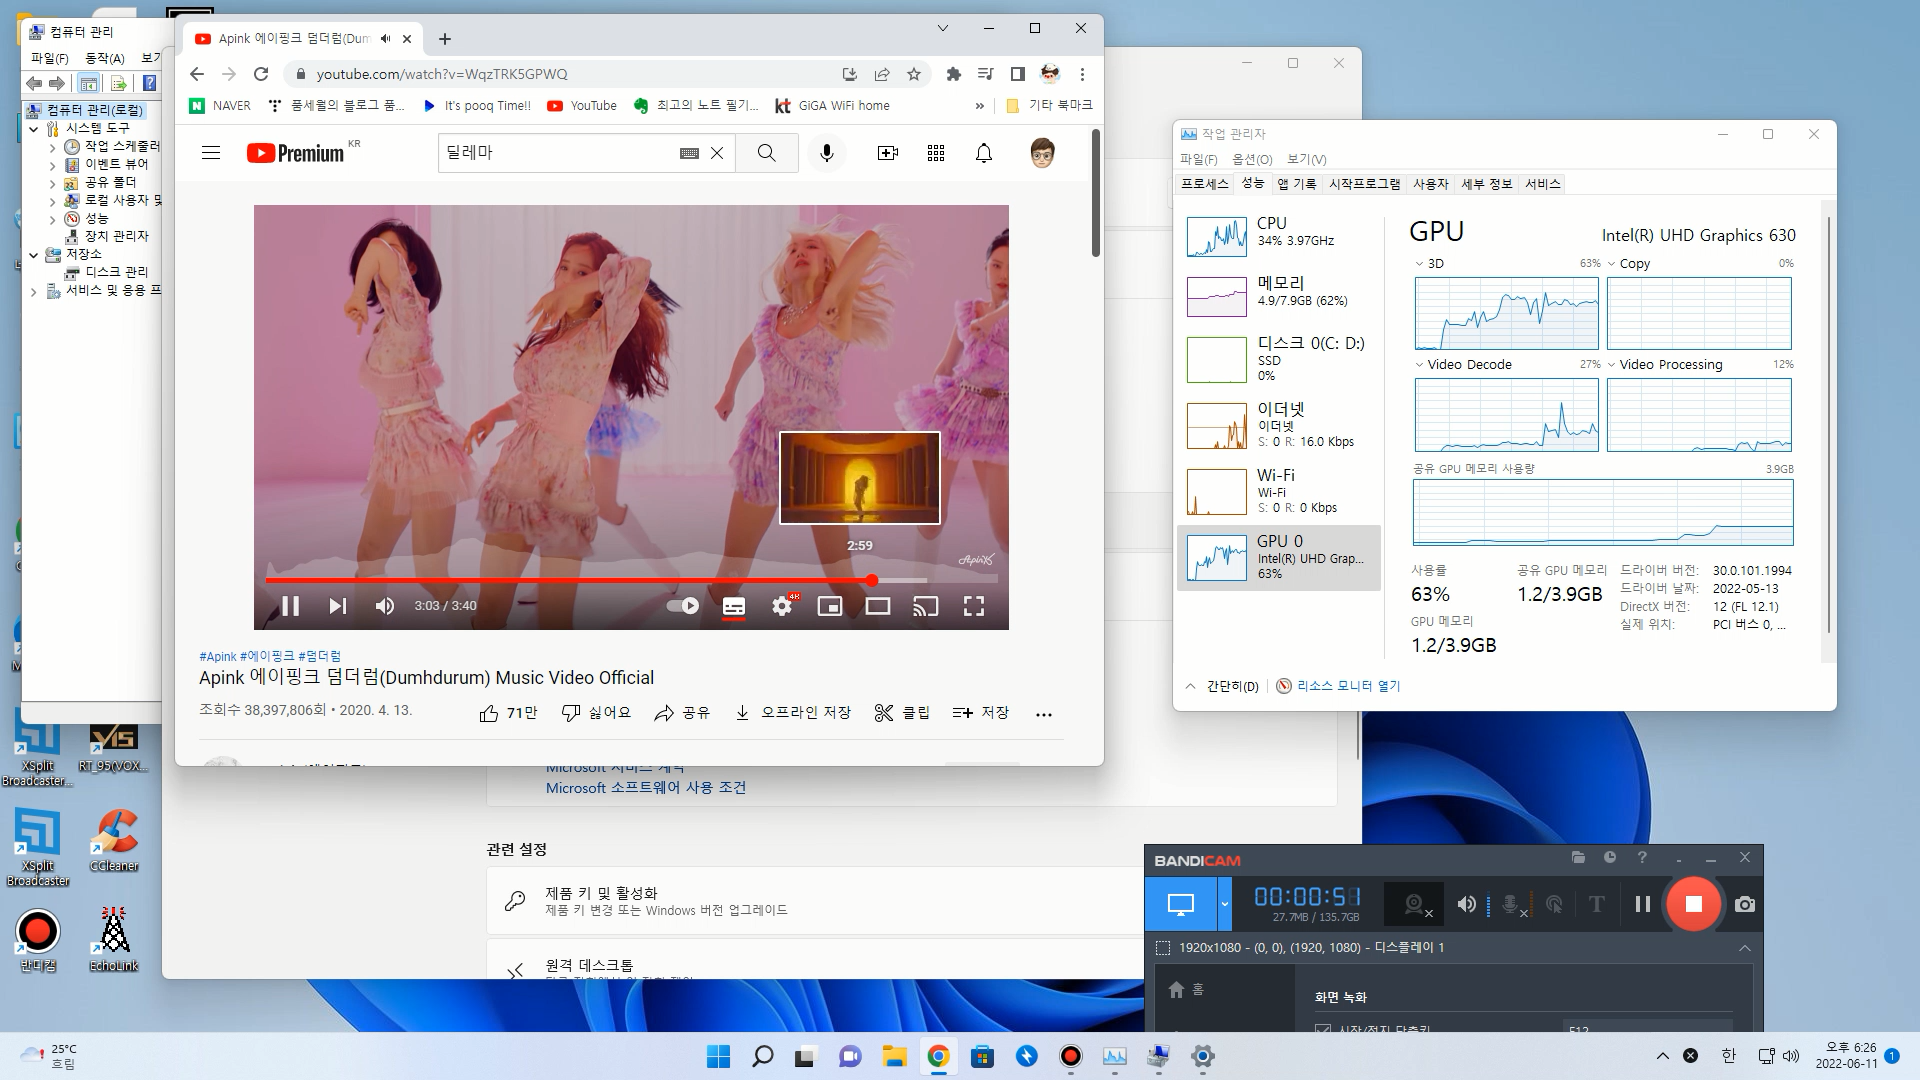Take a Bandicam screenshot with camera icon

click(1745, 904)
